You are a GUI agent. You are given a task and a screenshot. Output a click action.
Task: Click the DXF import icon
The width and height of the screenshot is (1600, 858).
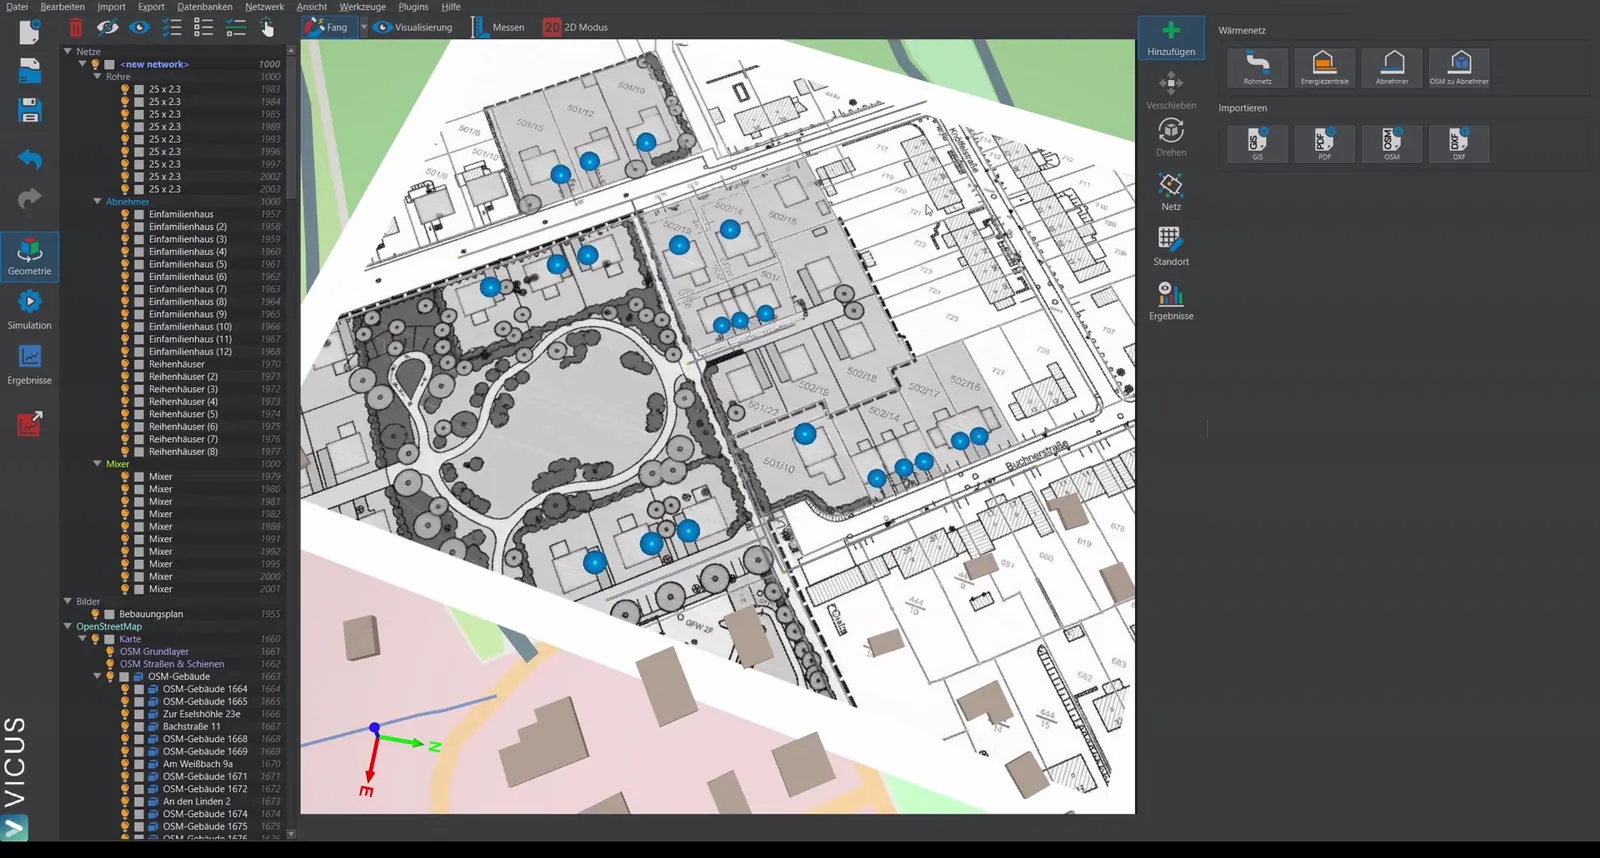coord(1459,143)
